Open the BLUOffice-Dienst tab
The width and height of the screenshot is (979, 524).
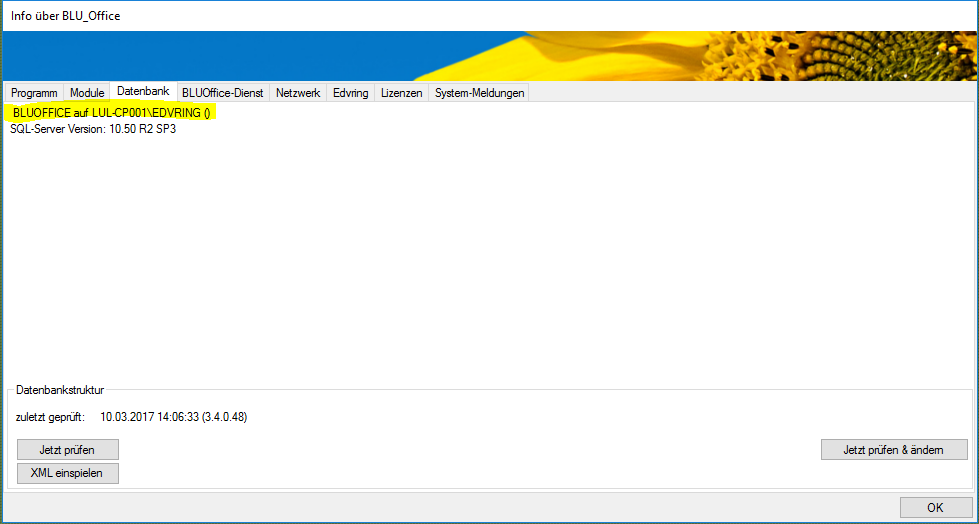pyautogui.click(x=223, y=92)
